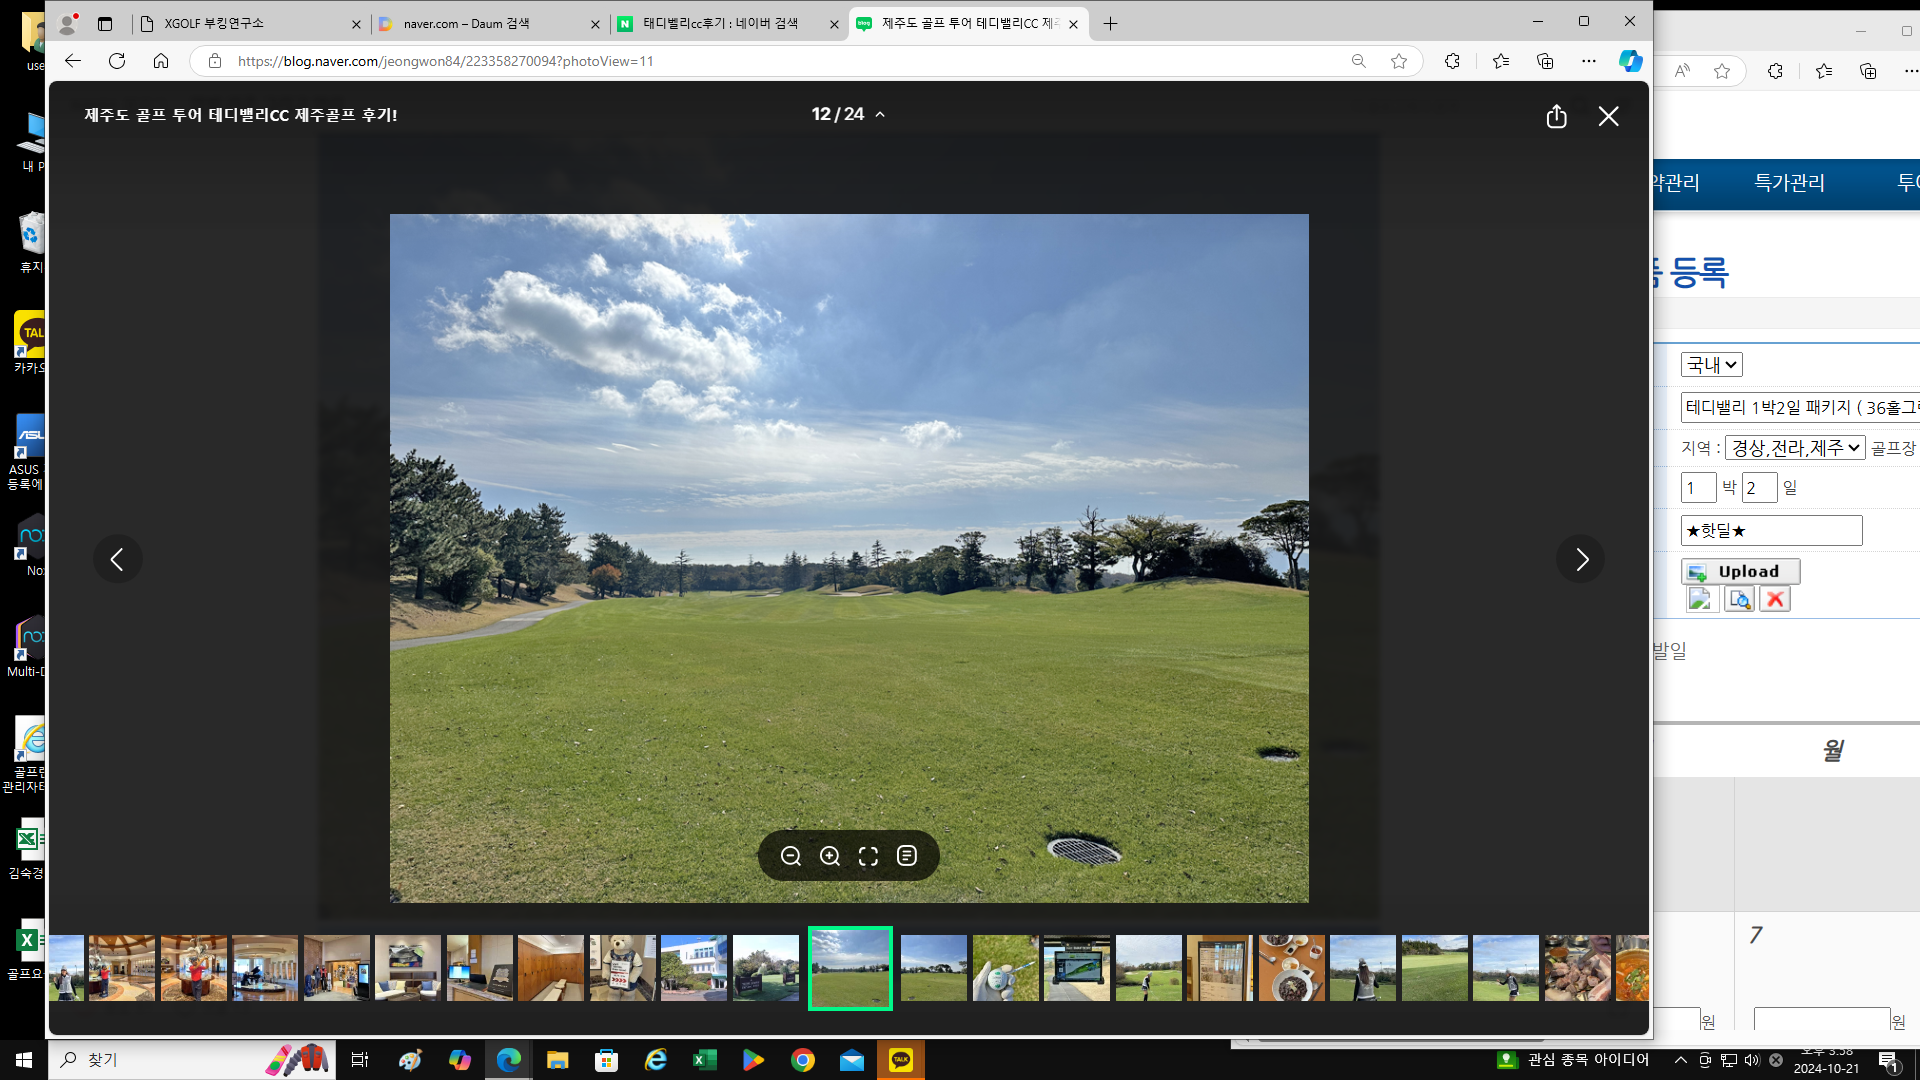1920x1080 pixels.
Task: Open favorites list in Edge
Action: click(1501, 61)
